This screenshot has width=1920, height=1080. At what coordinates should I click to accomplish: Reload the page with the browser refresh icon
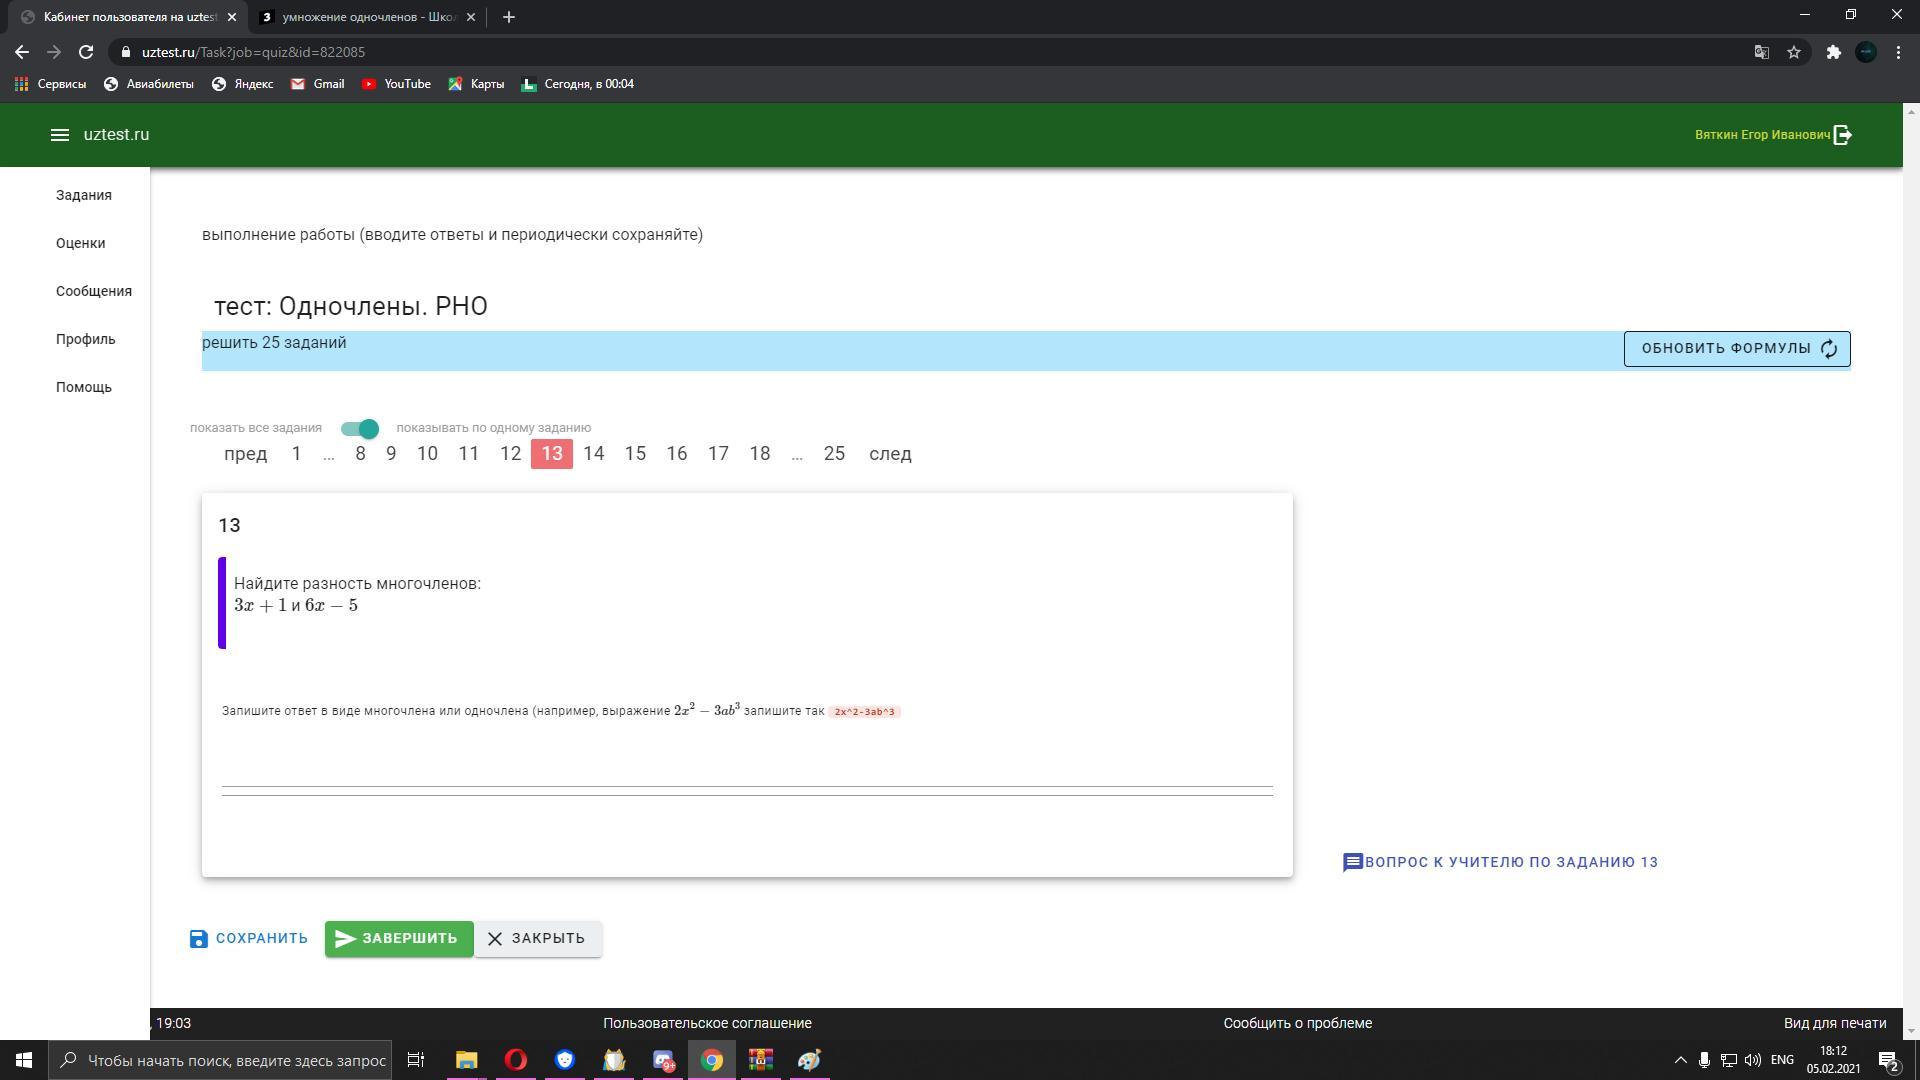point(86,52)
